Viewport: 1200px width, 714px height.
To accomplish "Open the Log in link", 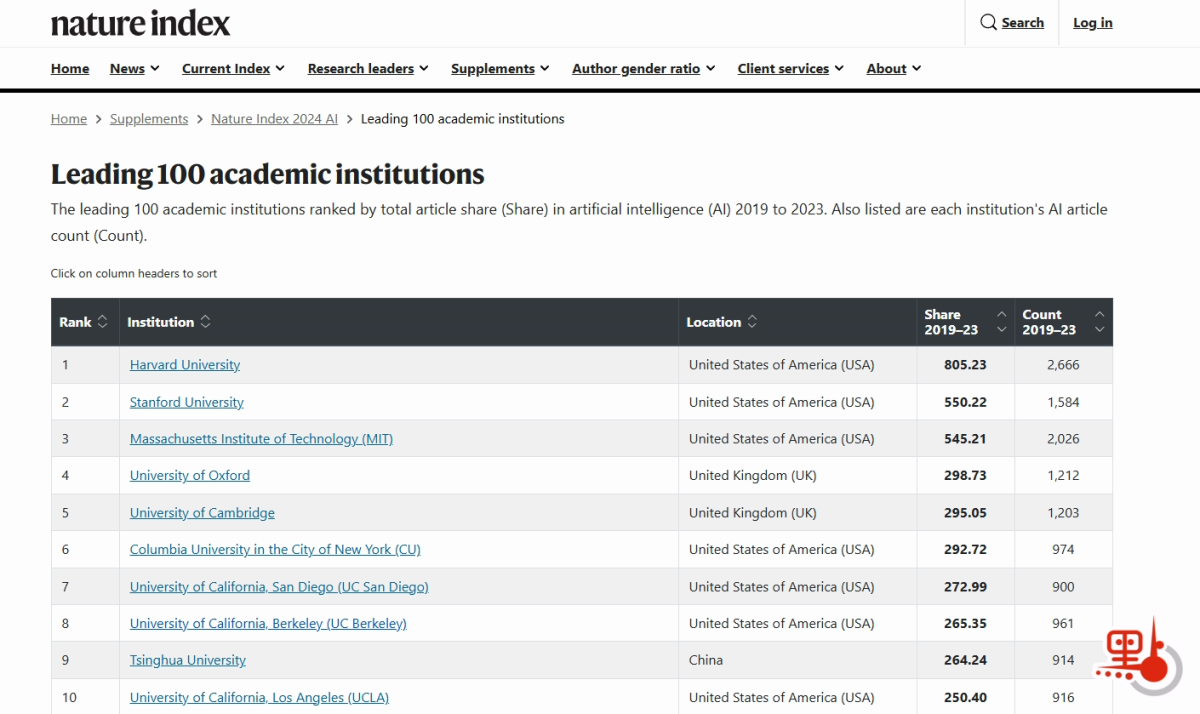I will (x=1092, y=23).
